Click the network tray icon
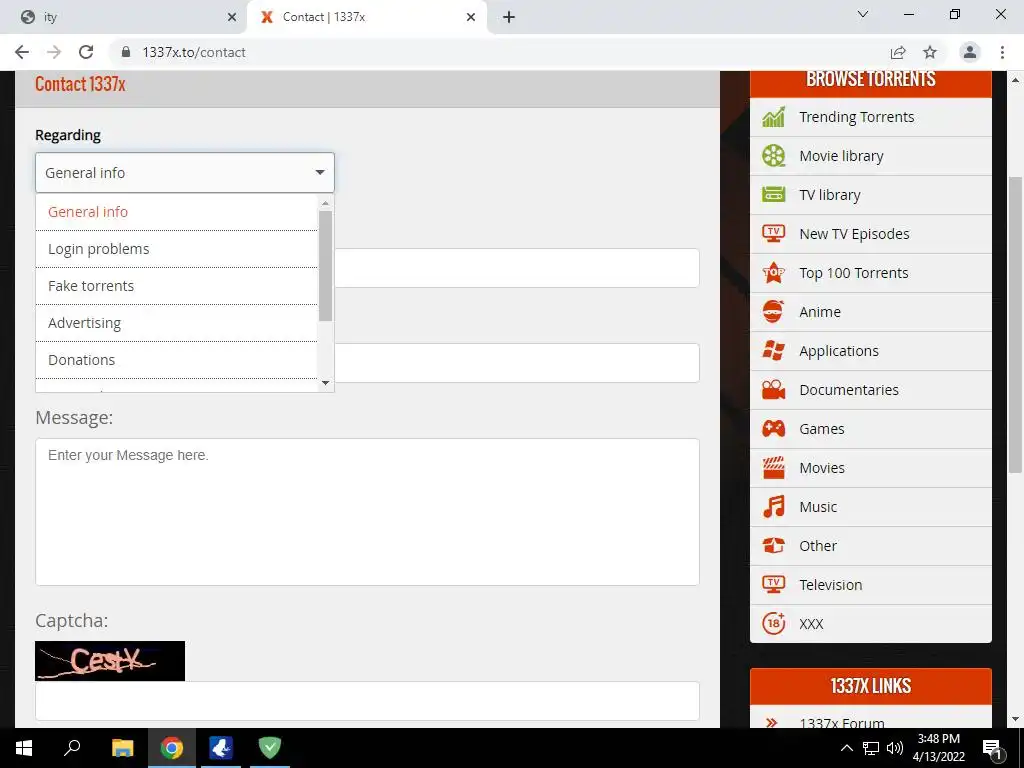 click(x=871, y=748)
